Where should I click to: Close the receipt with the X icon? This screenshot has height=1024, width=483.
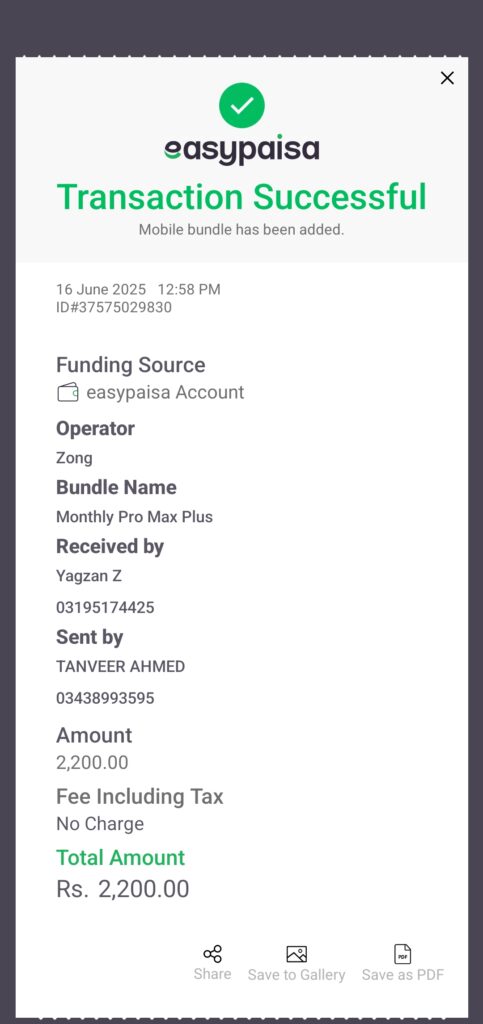coord(447,78)
